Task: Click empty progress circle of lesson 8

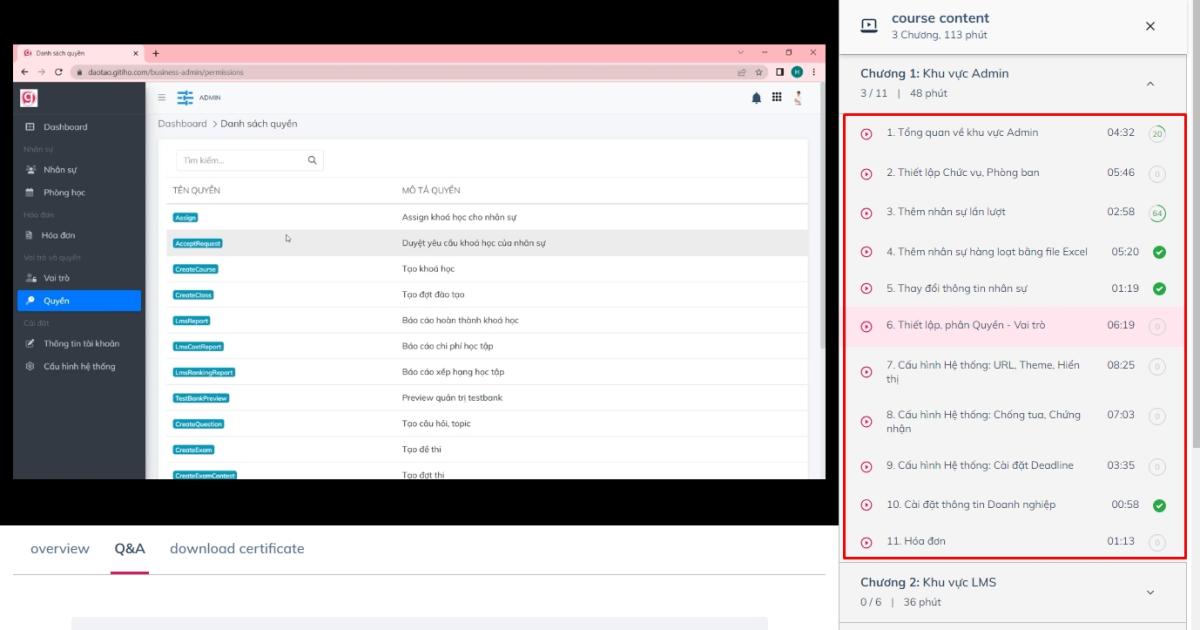Action: (x=1157, y=416)
